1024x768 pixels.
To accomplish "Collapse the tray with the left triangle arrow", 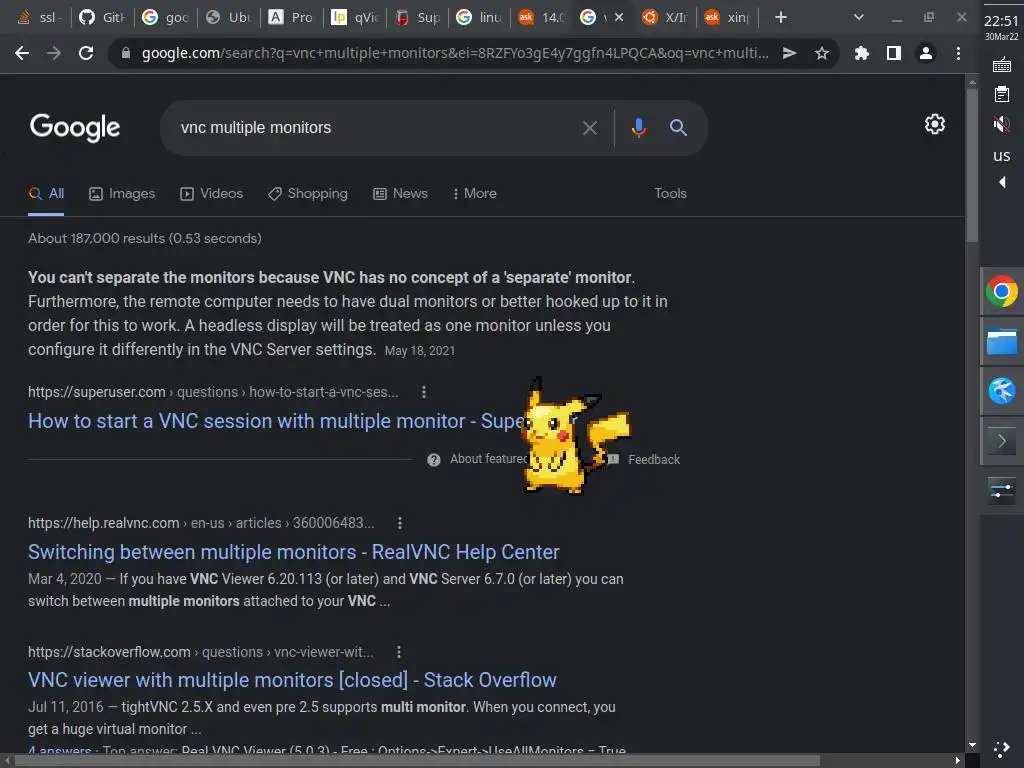I will tap(1002, 182).
